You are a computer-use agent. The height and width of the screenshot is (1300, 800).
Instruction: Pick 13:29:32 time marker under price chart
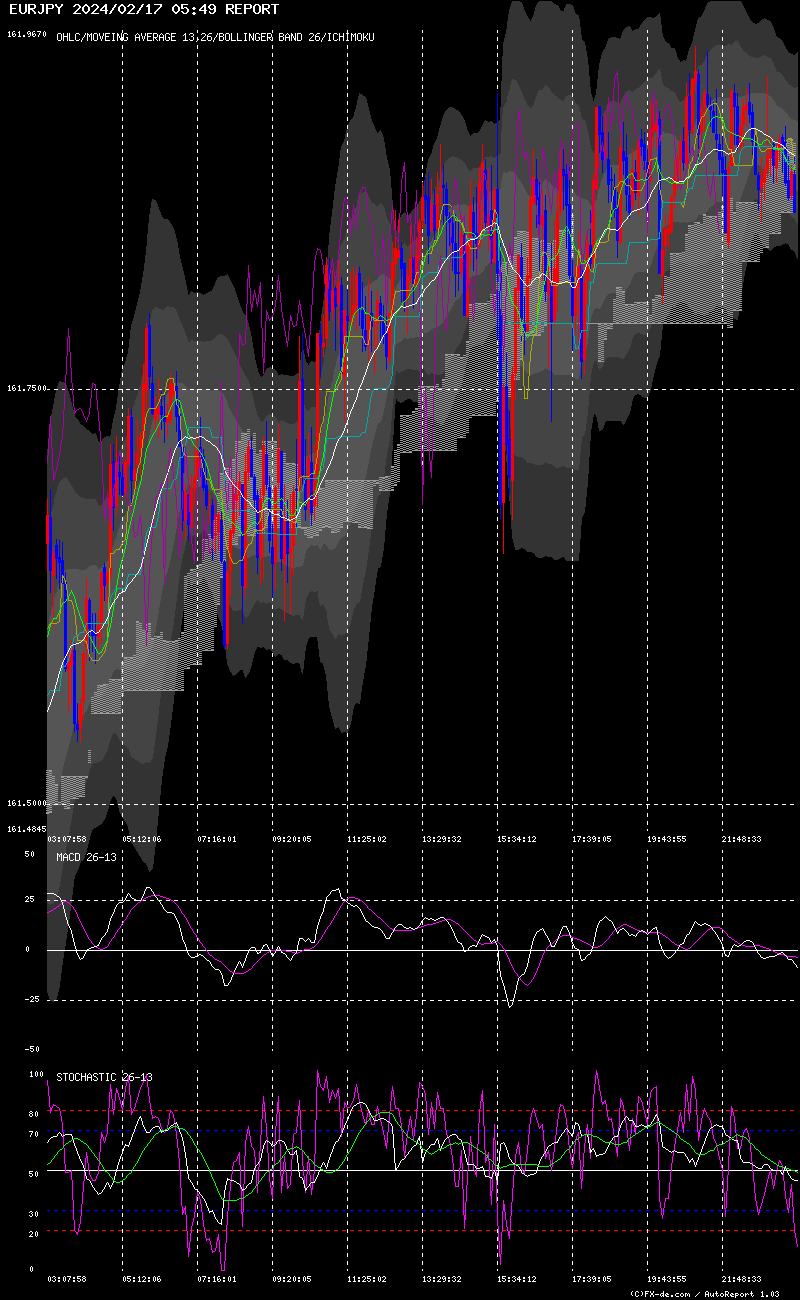point(441,840)
